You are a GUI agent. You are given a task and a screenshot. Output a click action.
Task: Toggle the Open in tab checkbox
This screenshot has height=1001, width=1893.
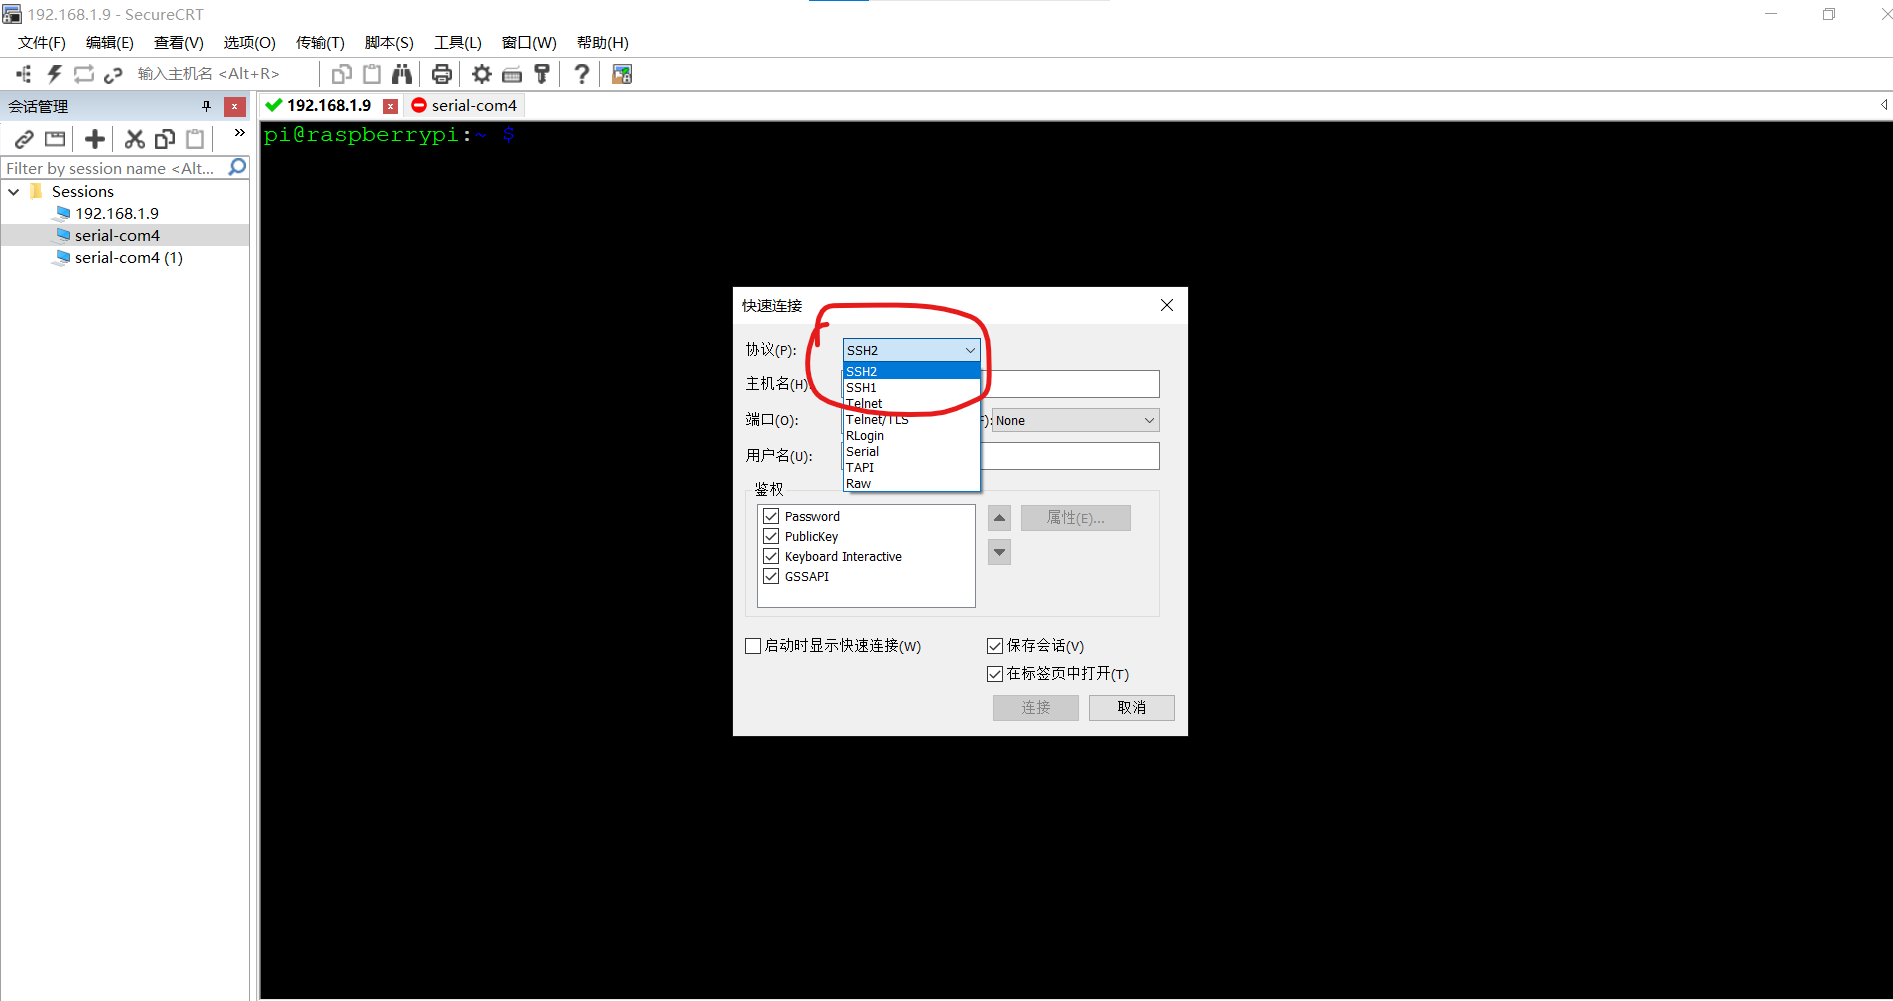[995, 674]
